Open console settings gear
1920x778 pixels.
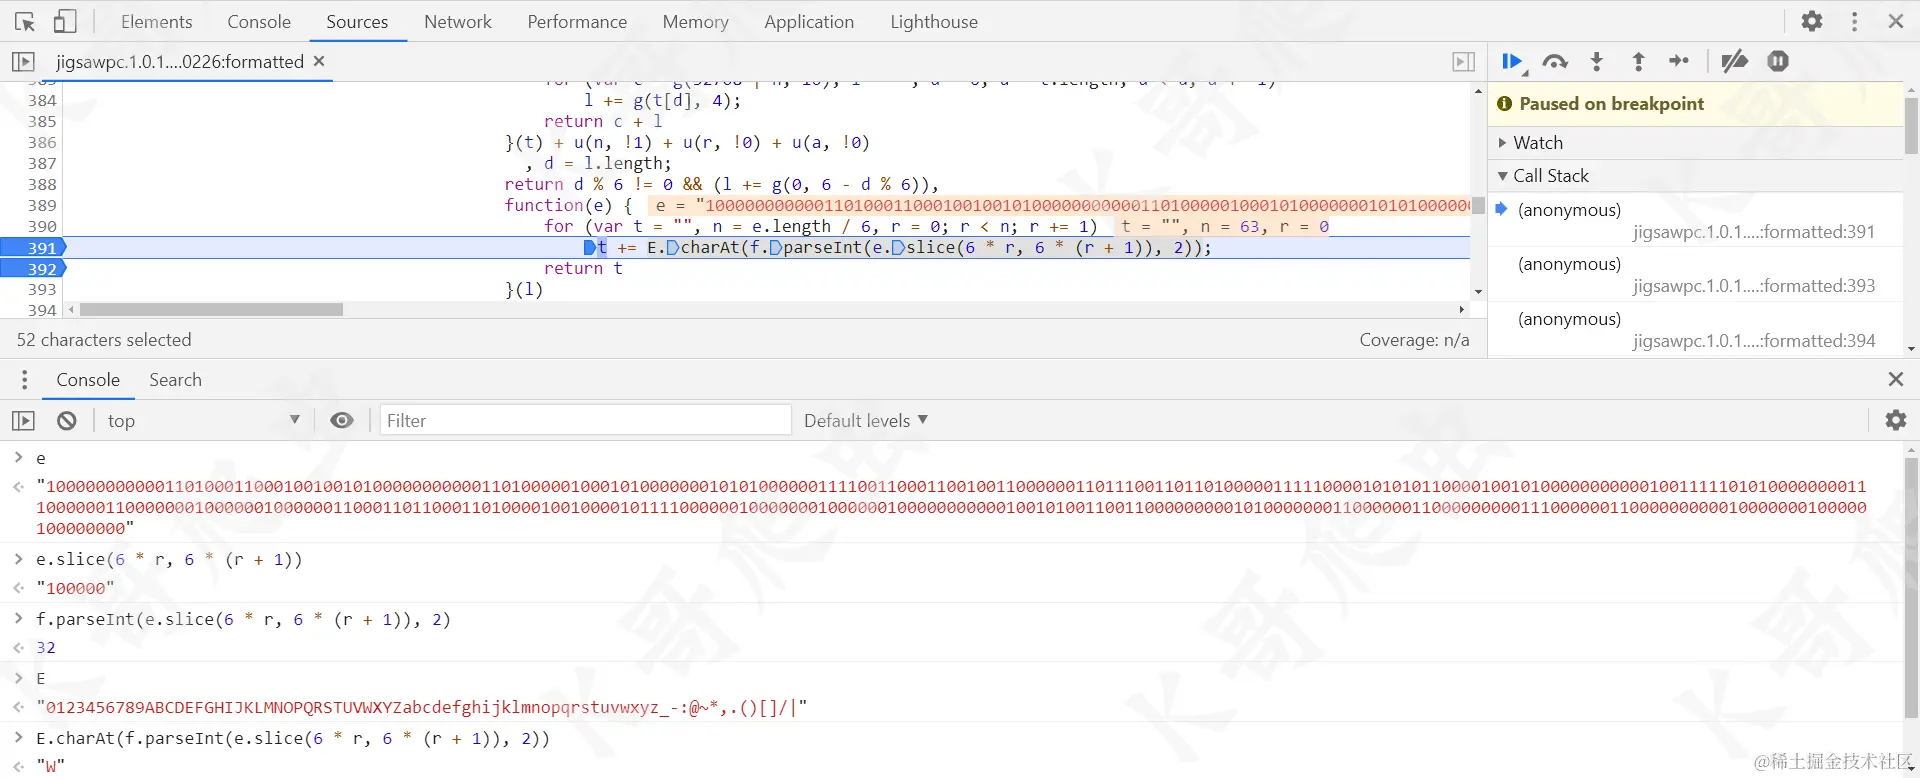[x=1895, y=421]
